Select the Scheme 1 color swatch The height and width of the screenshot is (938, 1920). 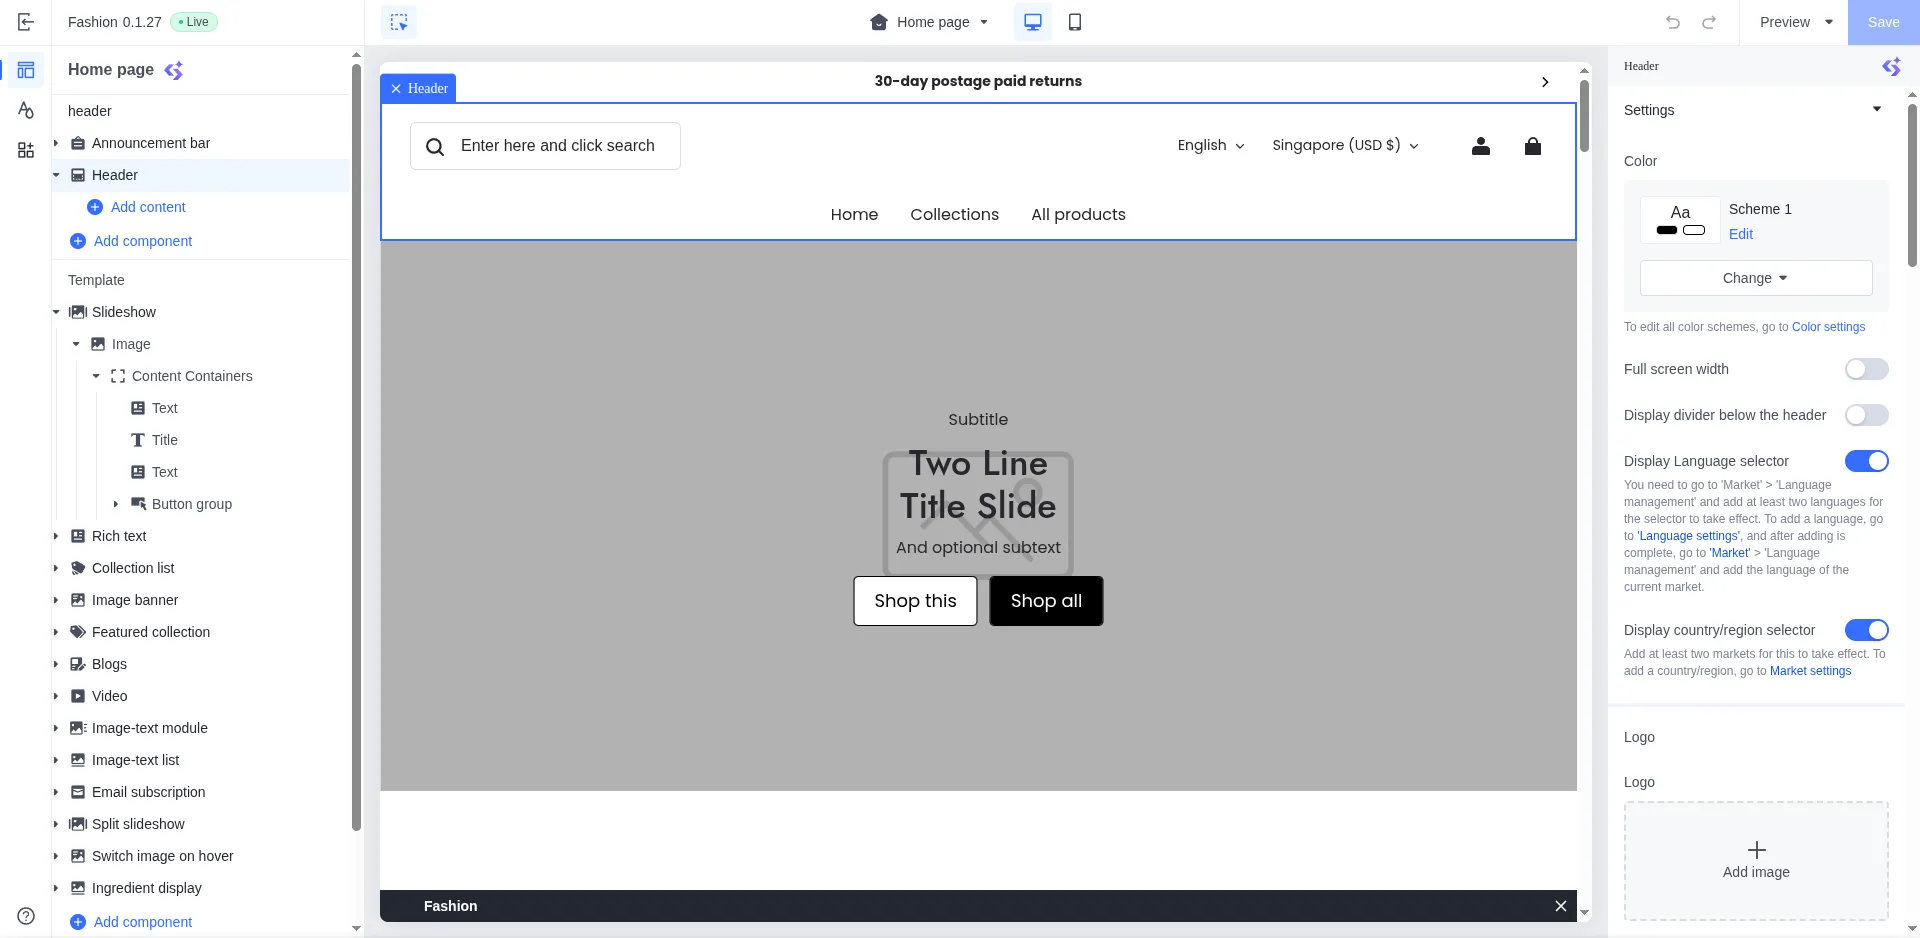pyautogui.click(x=1680, y=219)
